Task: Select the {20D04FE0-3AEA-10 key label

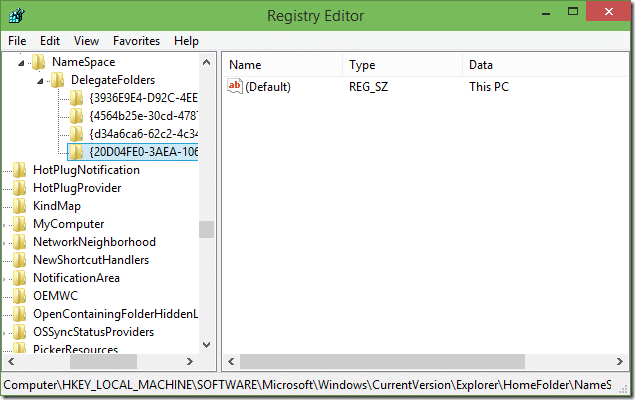Action: coord(143,152)
